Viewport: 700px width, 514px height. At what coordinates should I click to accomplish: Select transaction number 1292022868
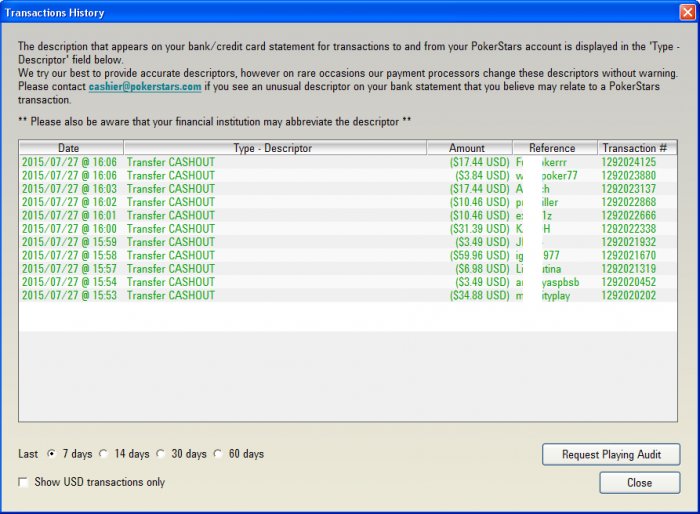pyautogui.click(x=629, y=202)
